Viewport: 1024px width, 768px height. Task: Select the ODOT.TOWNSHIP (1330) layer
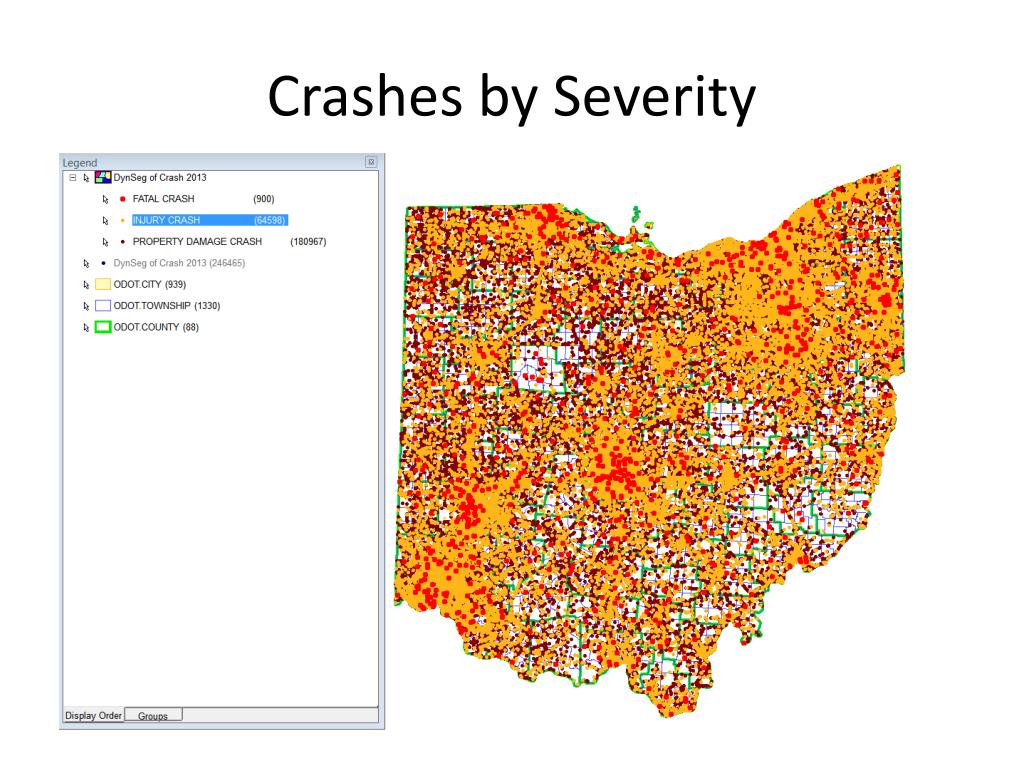pos(167,306)
